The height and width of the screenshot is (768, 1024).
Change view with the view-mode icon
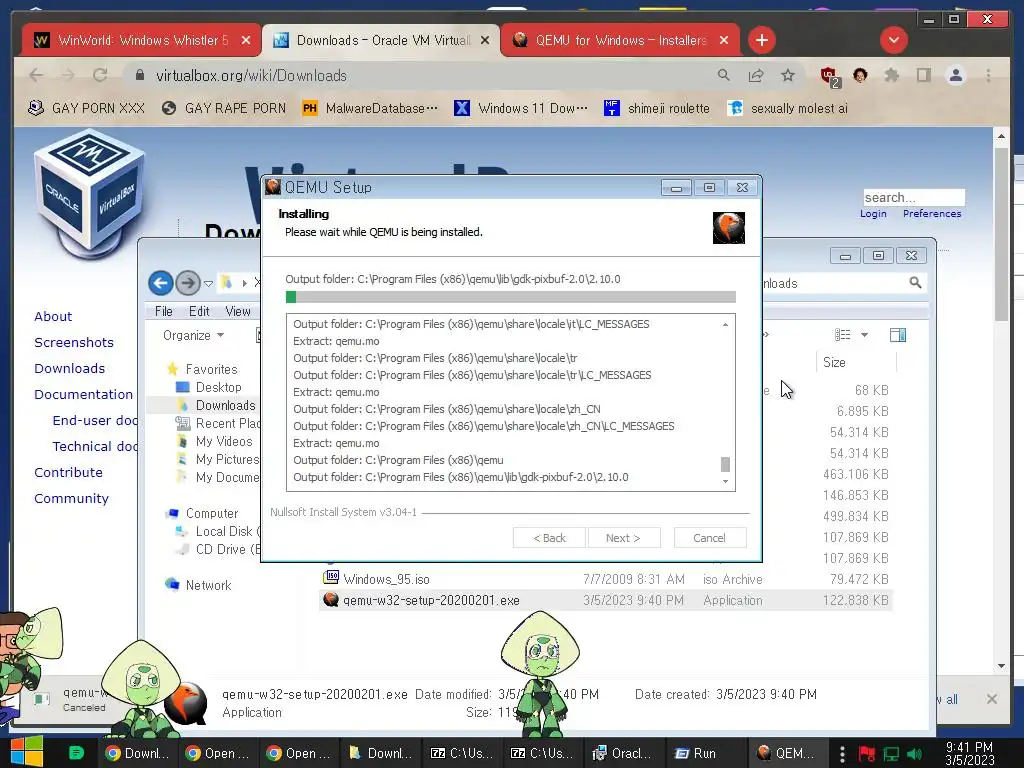[842, 335]
